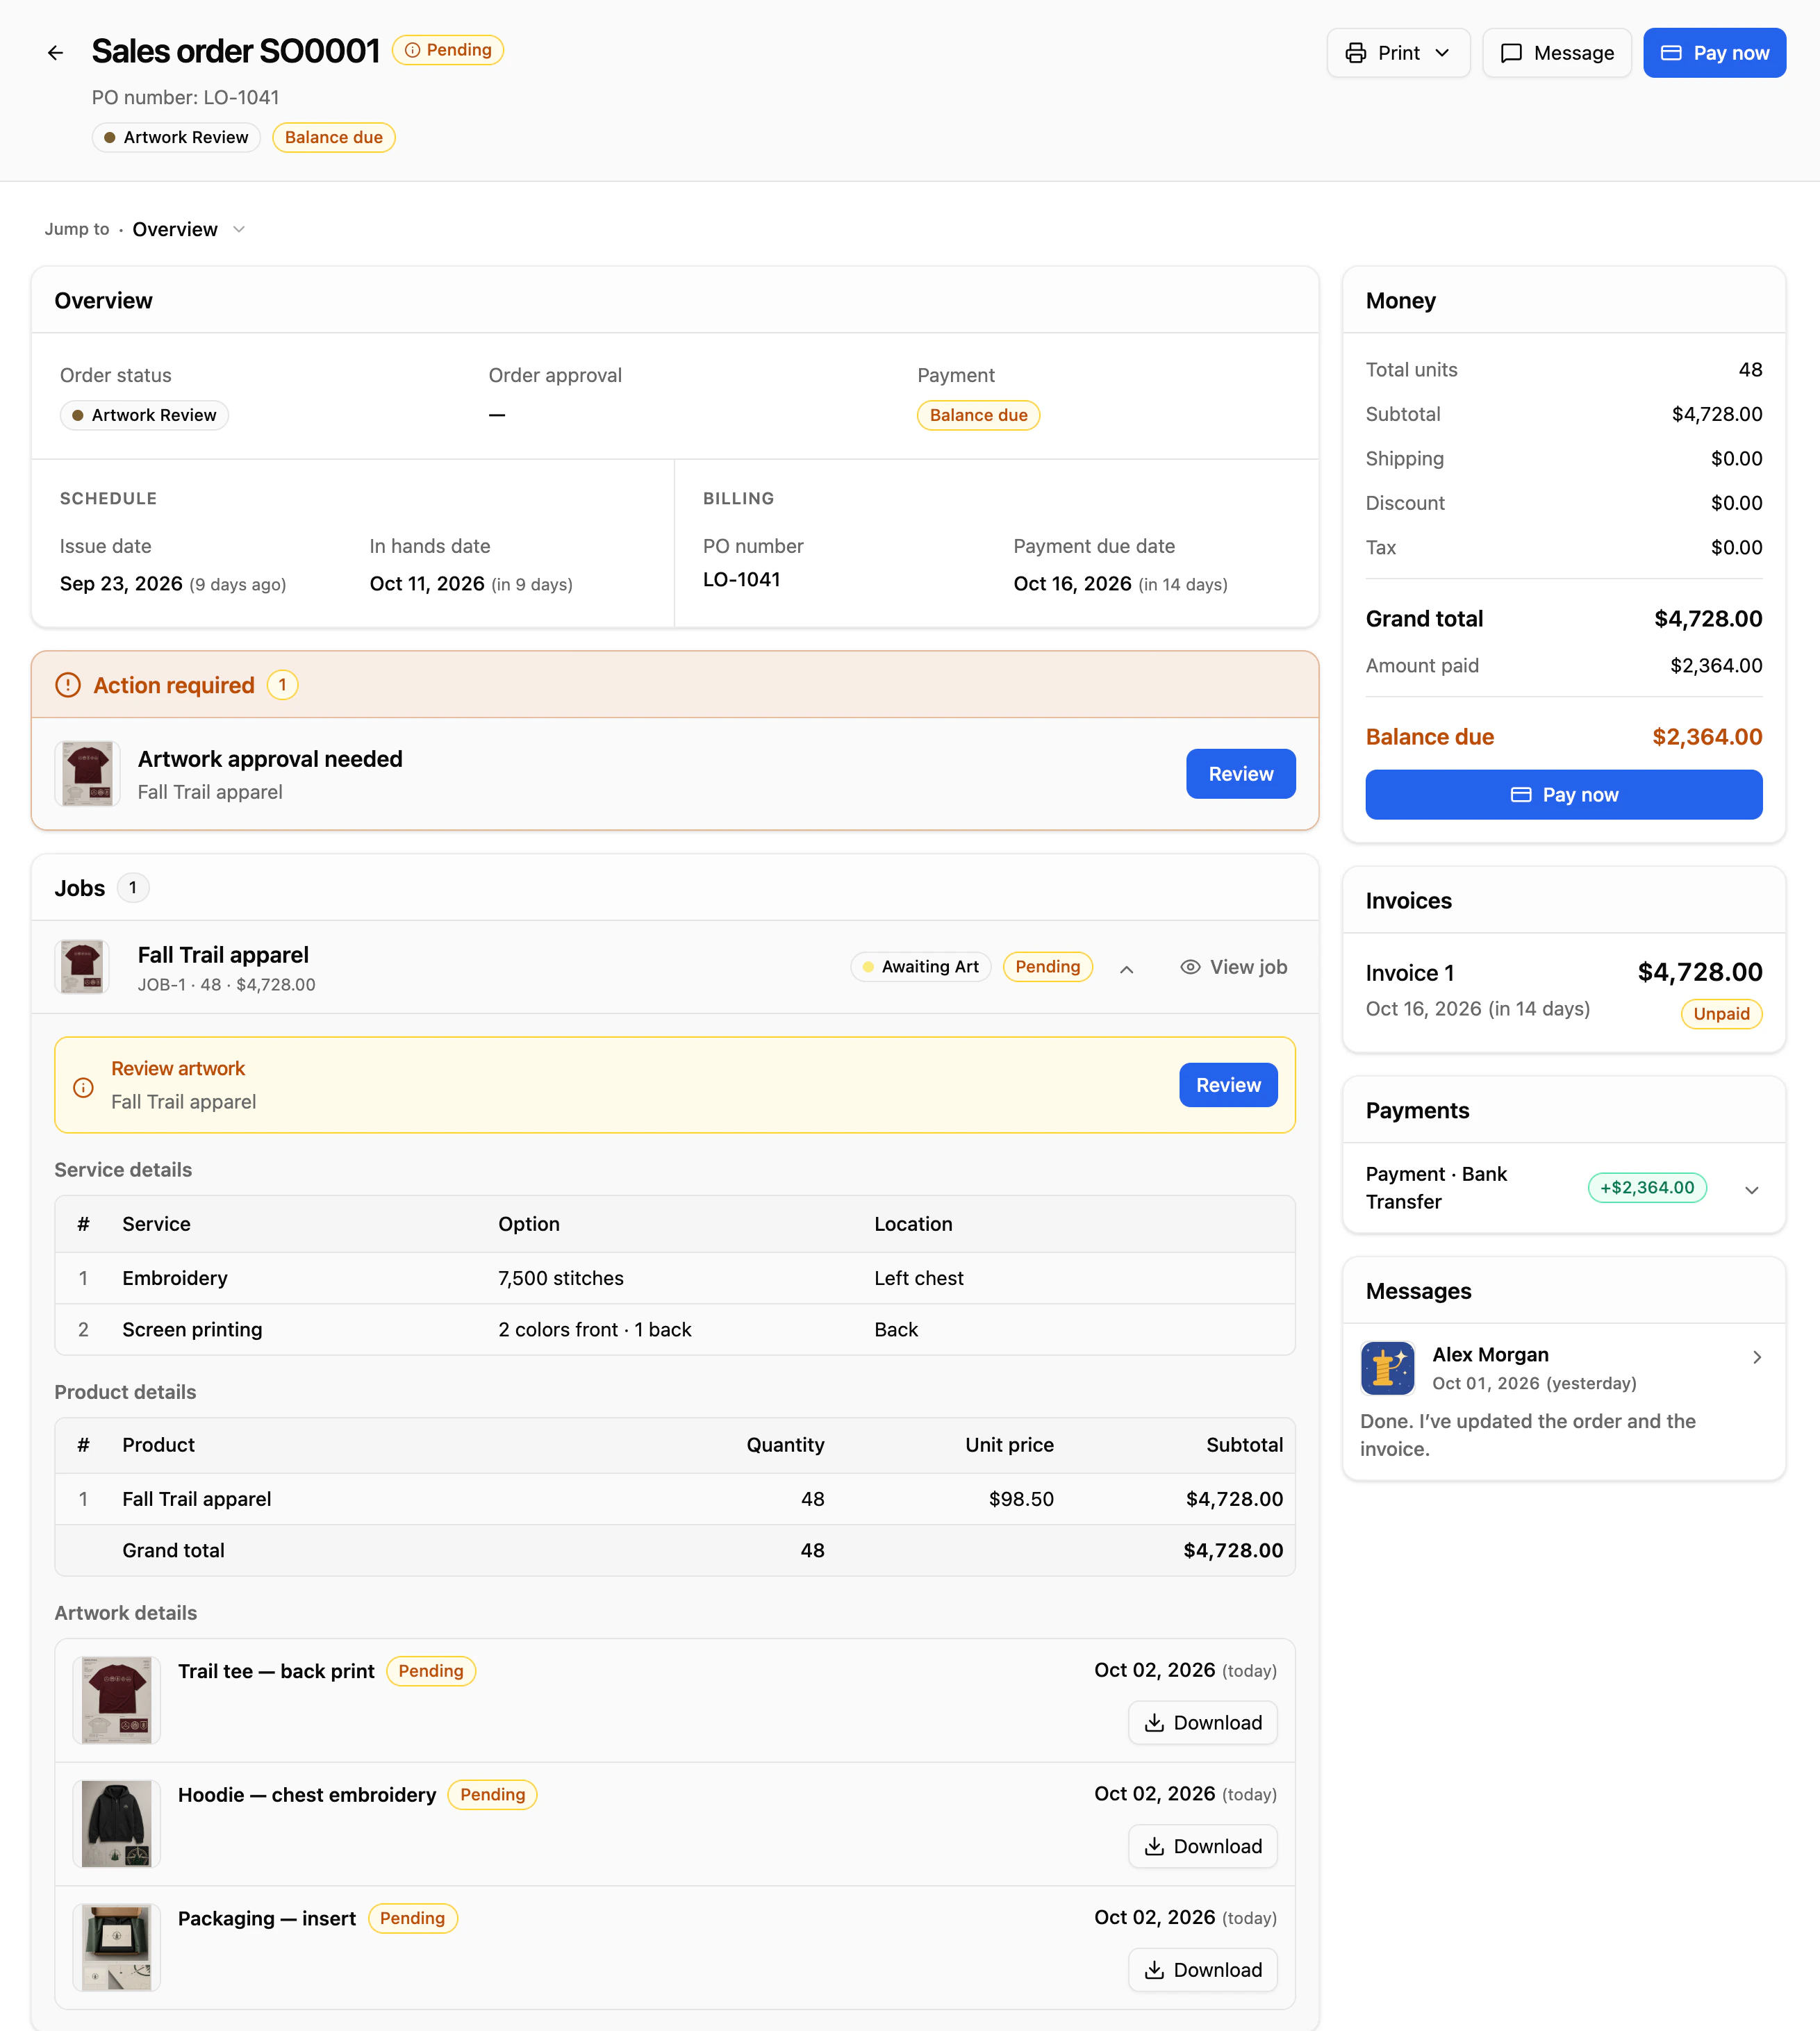The height and width of the screenshot is (2031, 1820).
Task: Open the Jump to Overview dropdown
Action: point(188,229)
